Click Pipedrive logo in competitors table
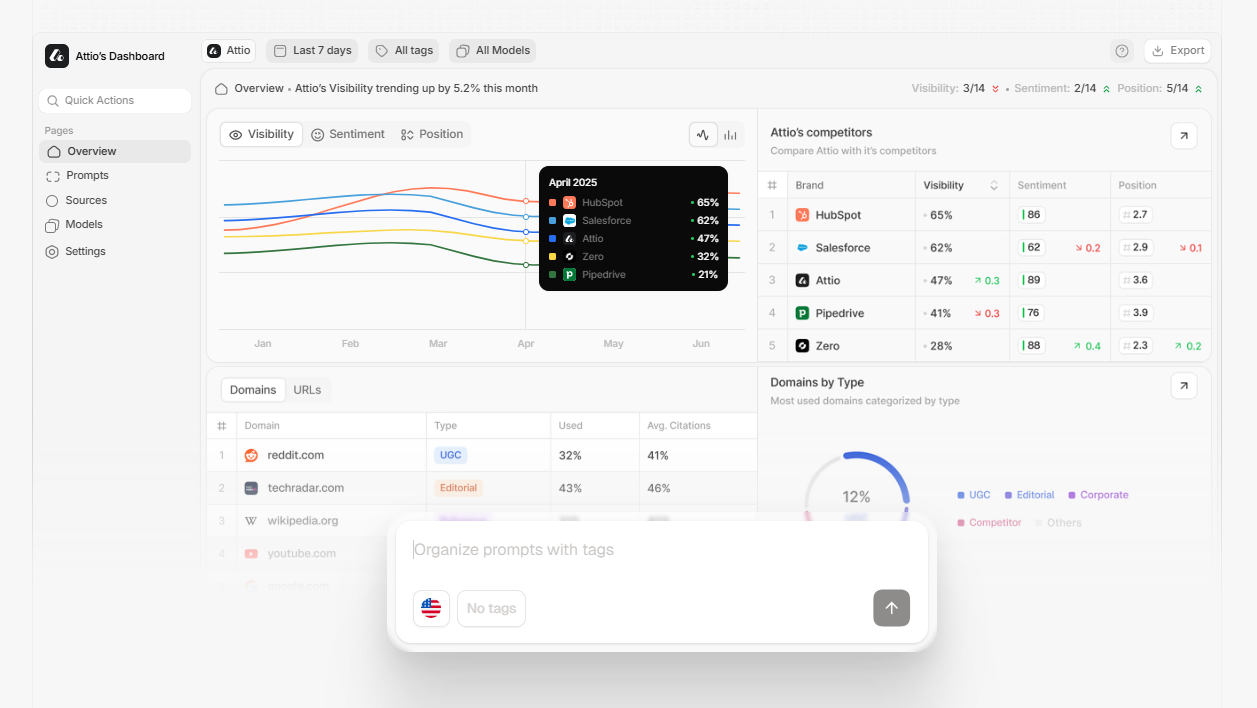 (802, 313)
